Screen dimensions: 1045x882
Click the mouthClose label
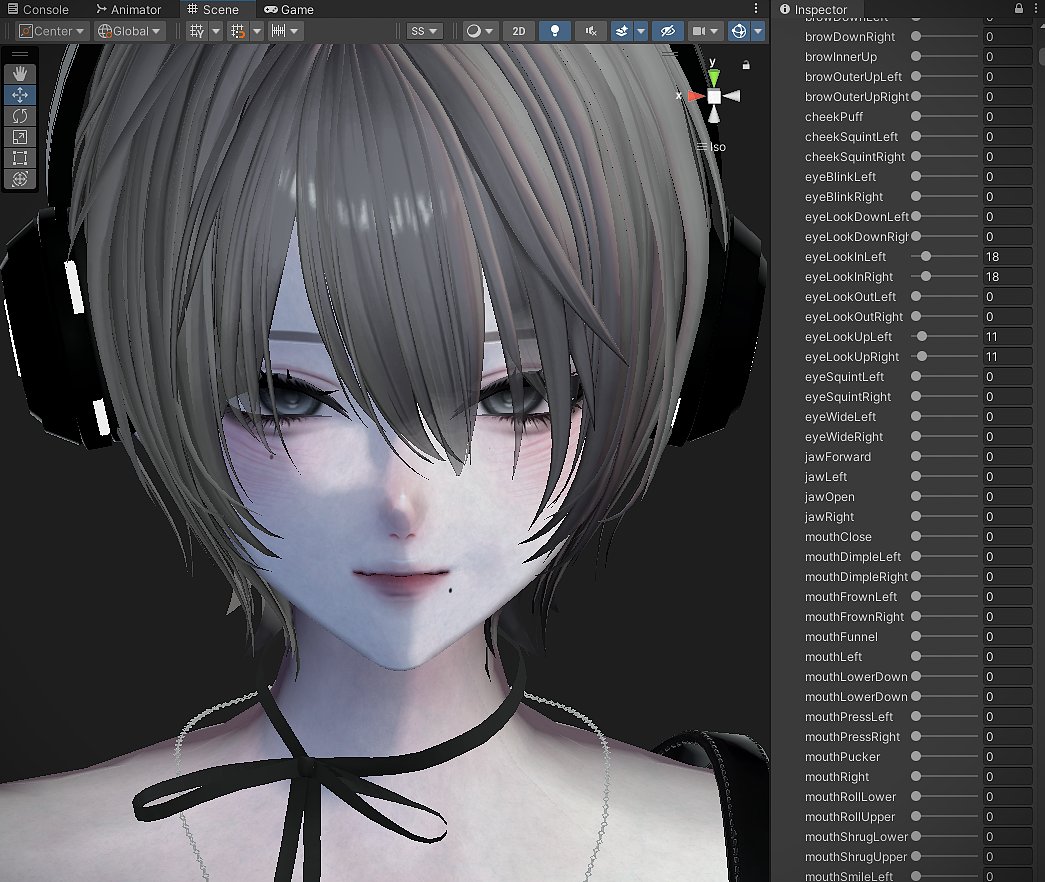(x=838, y=537)
